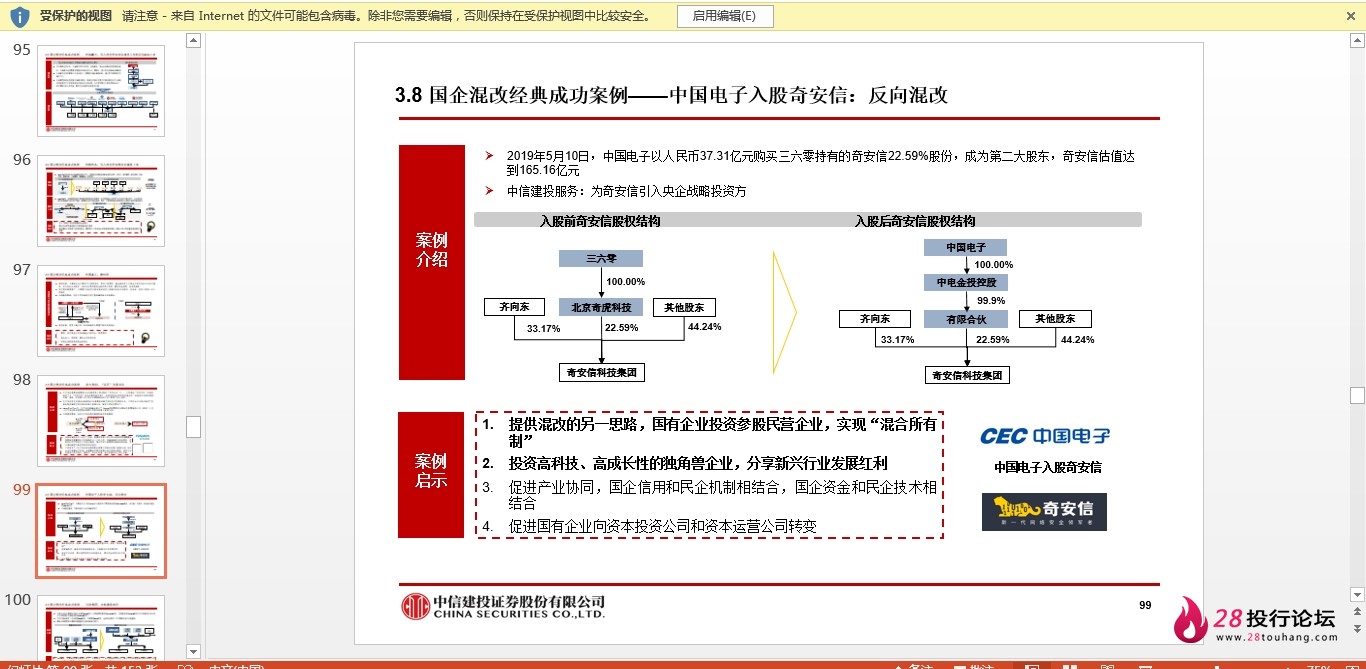Click the 入股后奇安信股权结构 header

pos(915,221)
